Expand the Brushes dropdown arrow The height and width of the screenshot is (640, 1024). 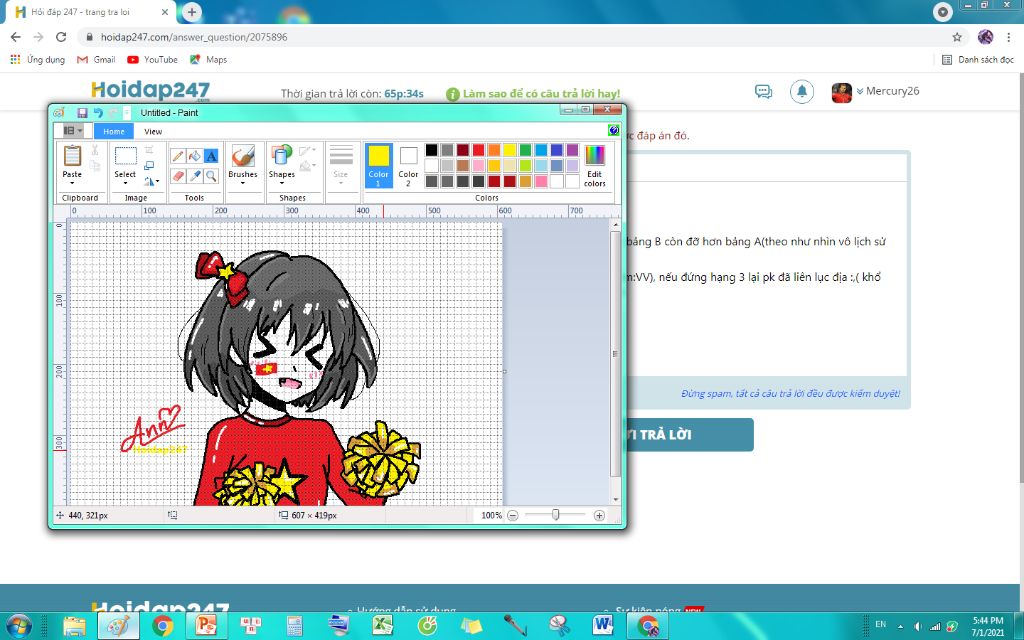[243, 184]
